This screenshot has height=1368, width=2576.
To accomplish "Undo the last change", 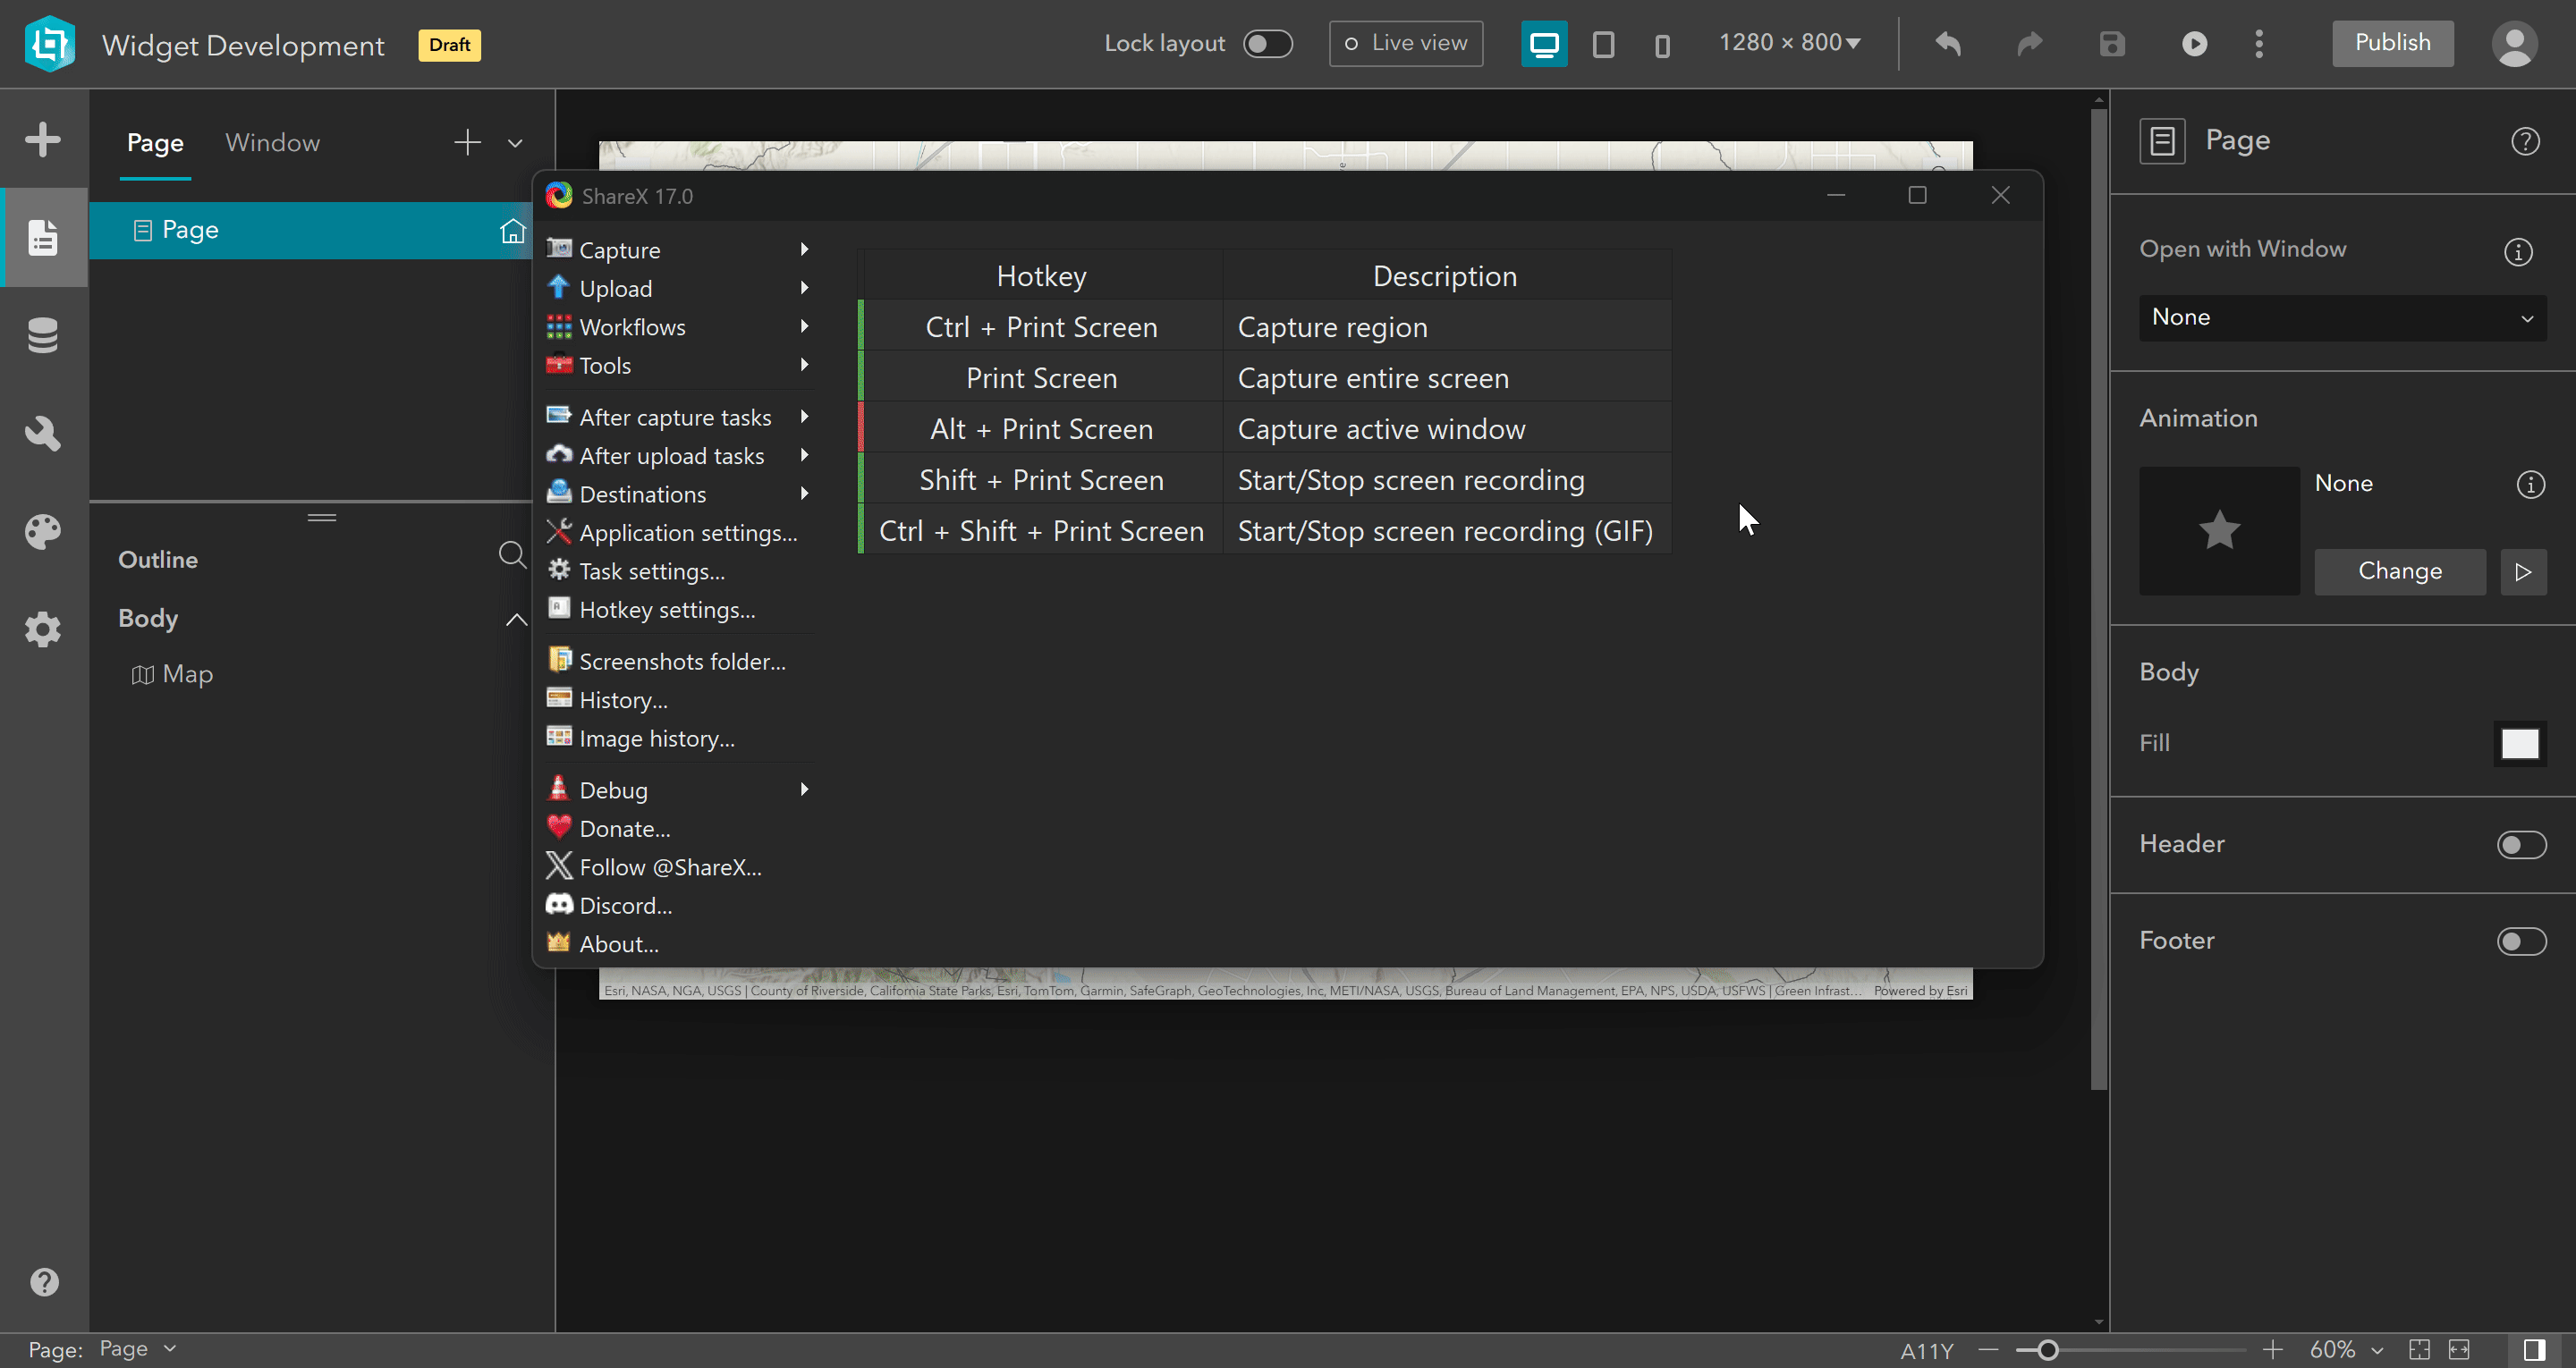I will point(1948,43).
